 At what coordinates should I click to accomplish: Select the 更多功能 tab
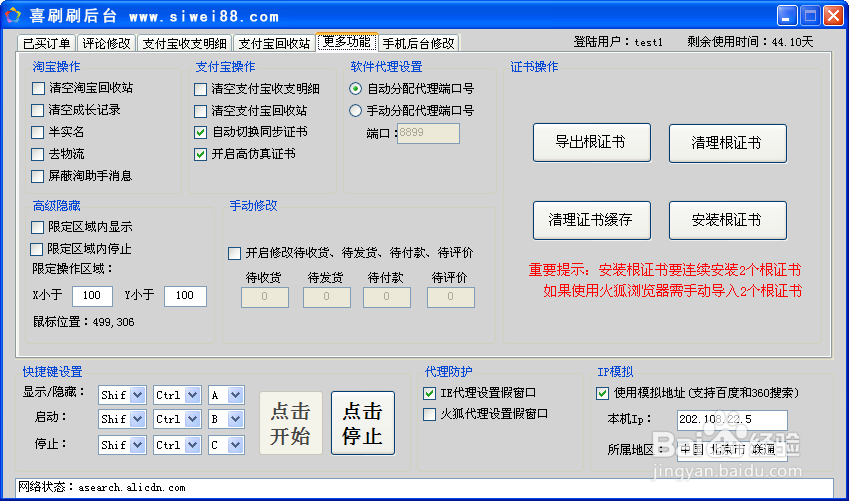[x=347, y=42]
